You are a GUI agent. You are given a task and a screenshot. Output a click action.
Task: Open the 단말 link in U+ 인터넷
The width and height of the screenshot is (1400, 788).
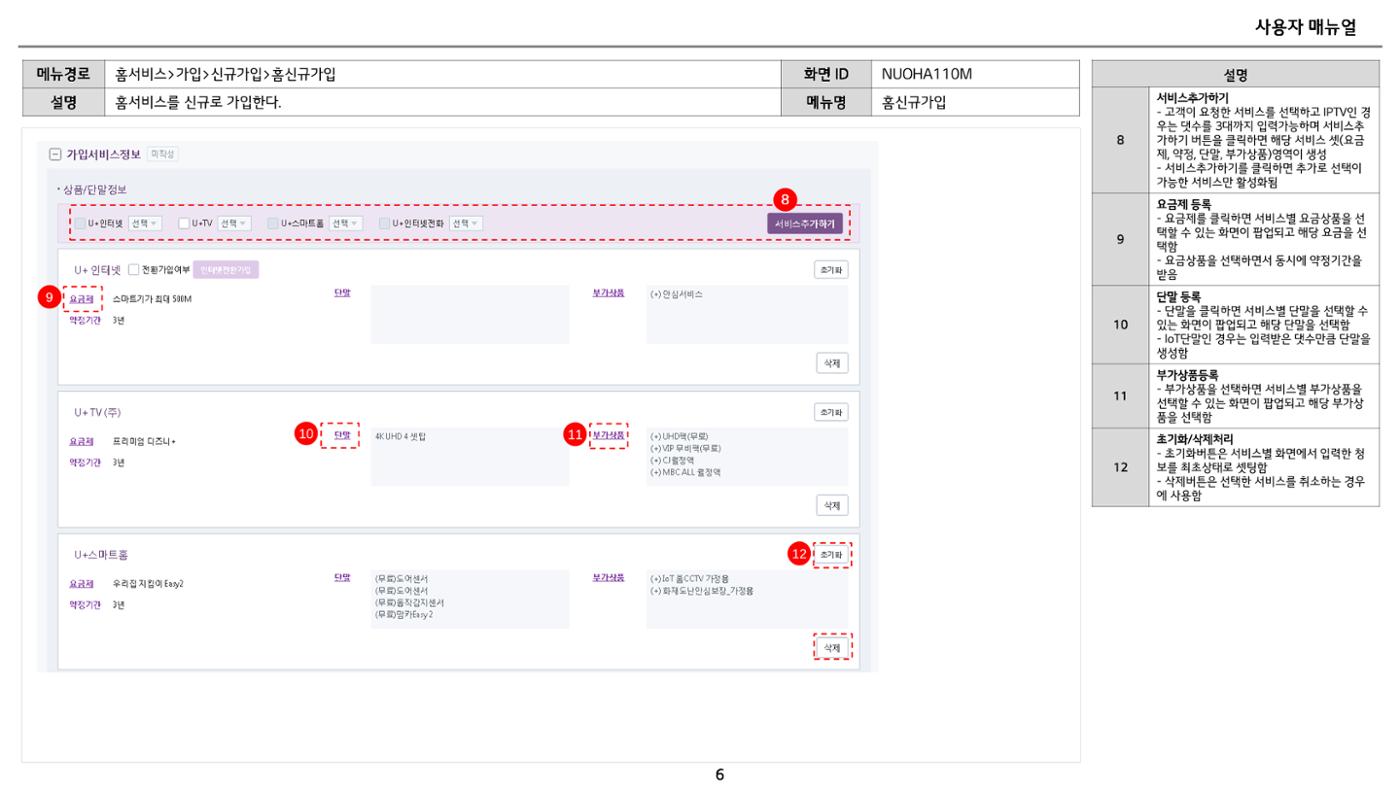tap(342, 293)
